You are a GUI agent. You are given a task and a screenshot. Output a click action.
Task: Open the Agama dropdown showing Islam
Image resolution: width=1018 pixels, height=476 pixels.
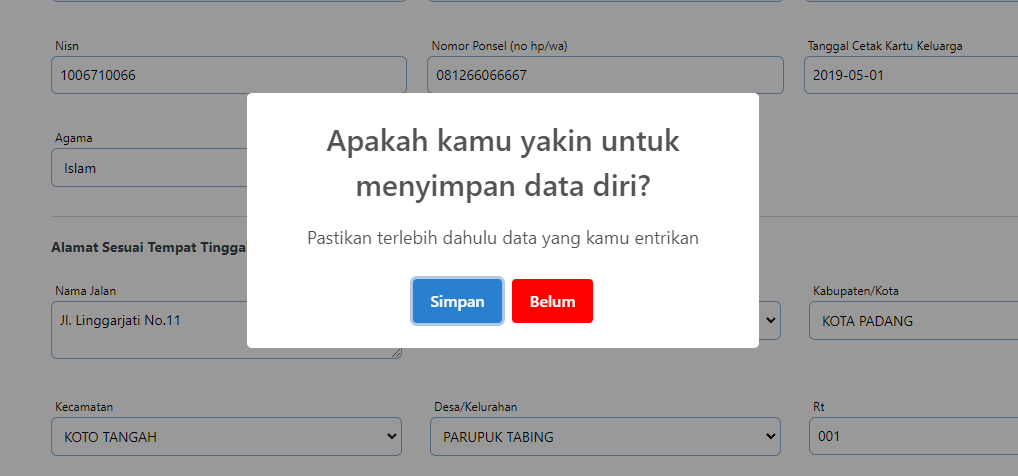[x=148, y=168]
